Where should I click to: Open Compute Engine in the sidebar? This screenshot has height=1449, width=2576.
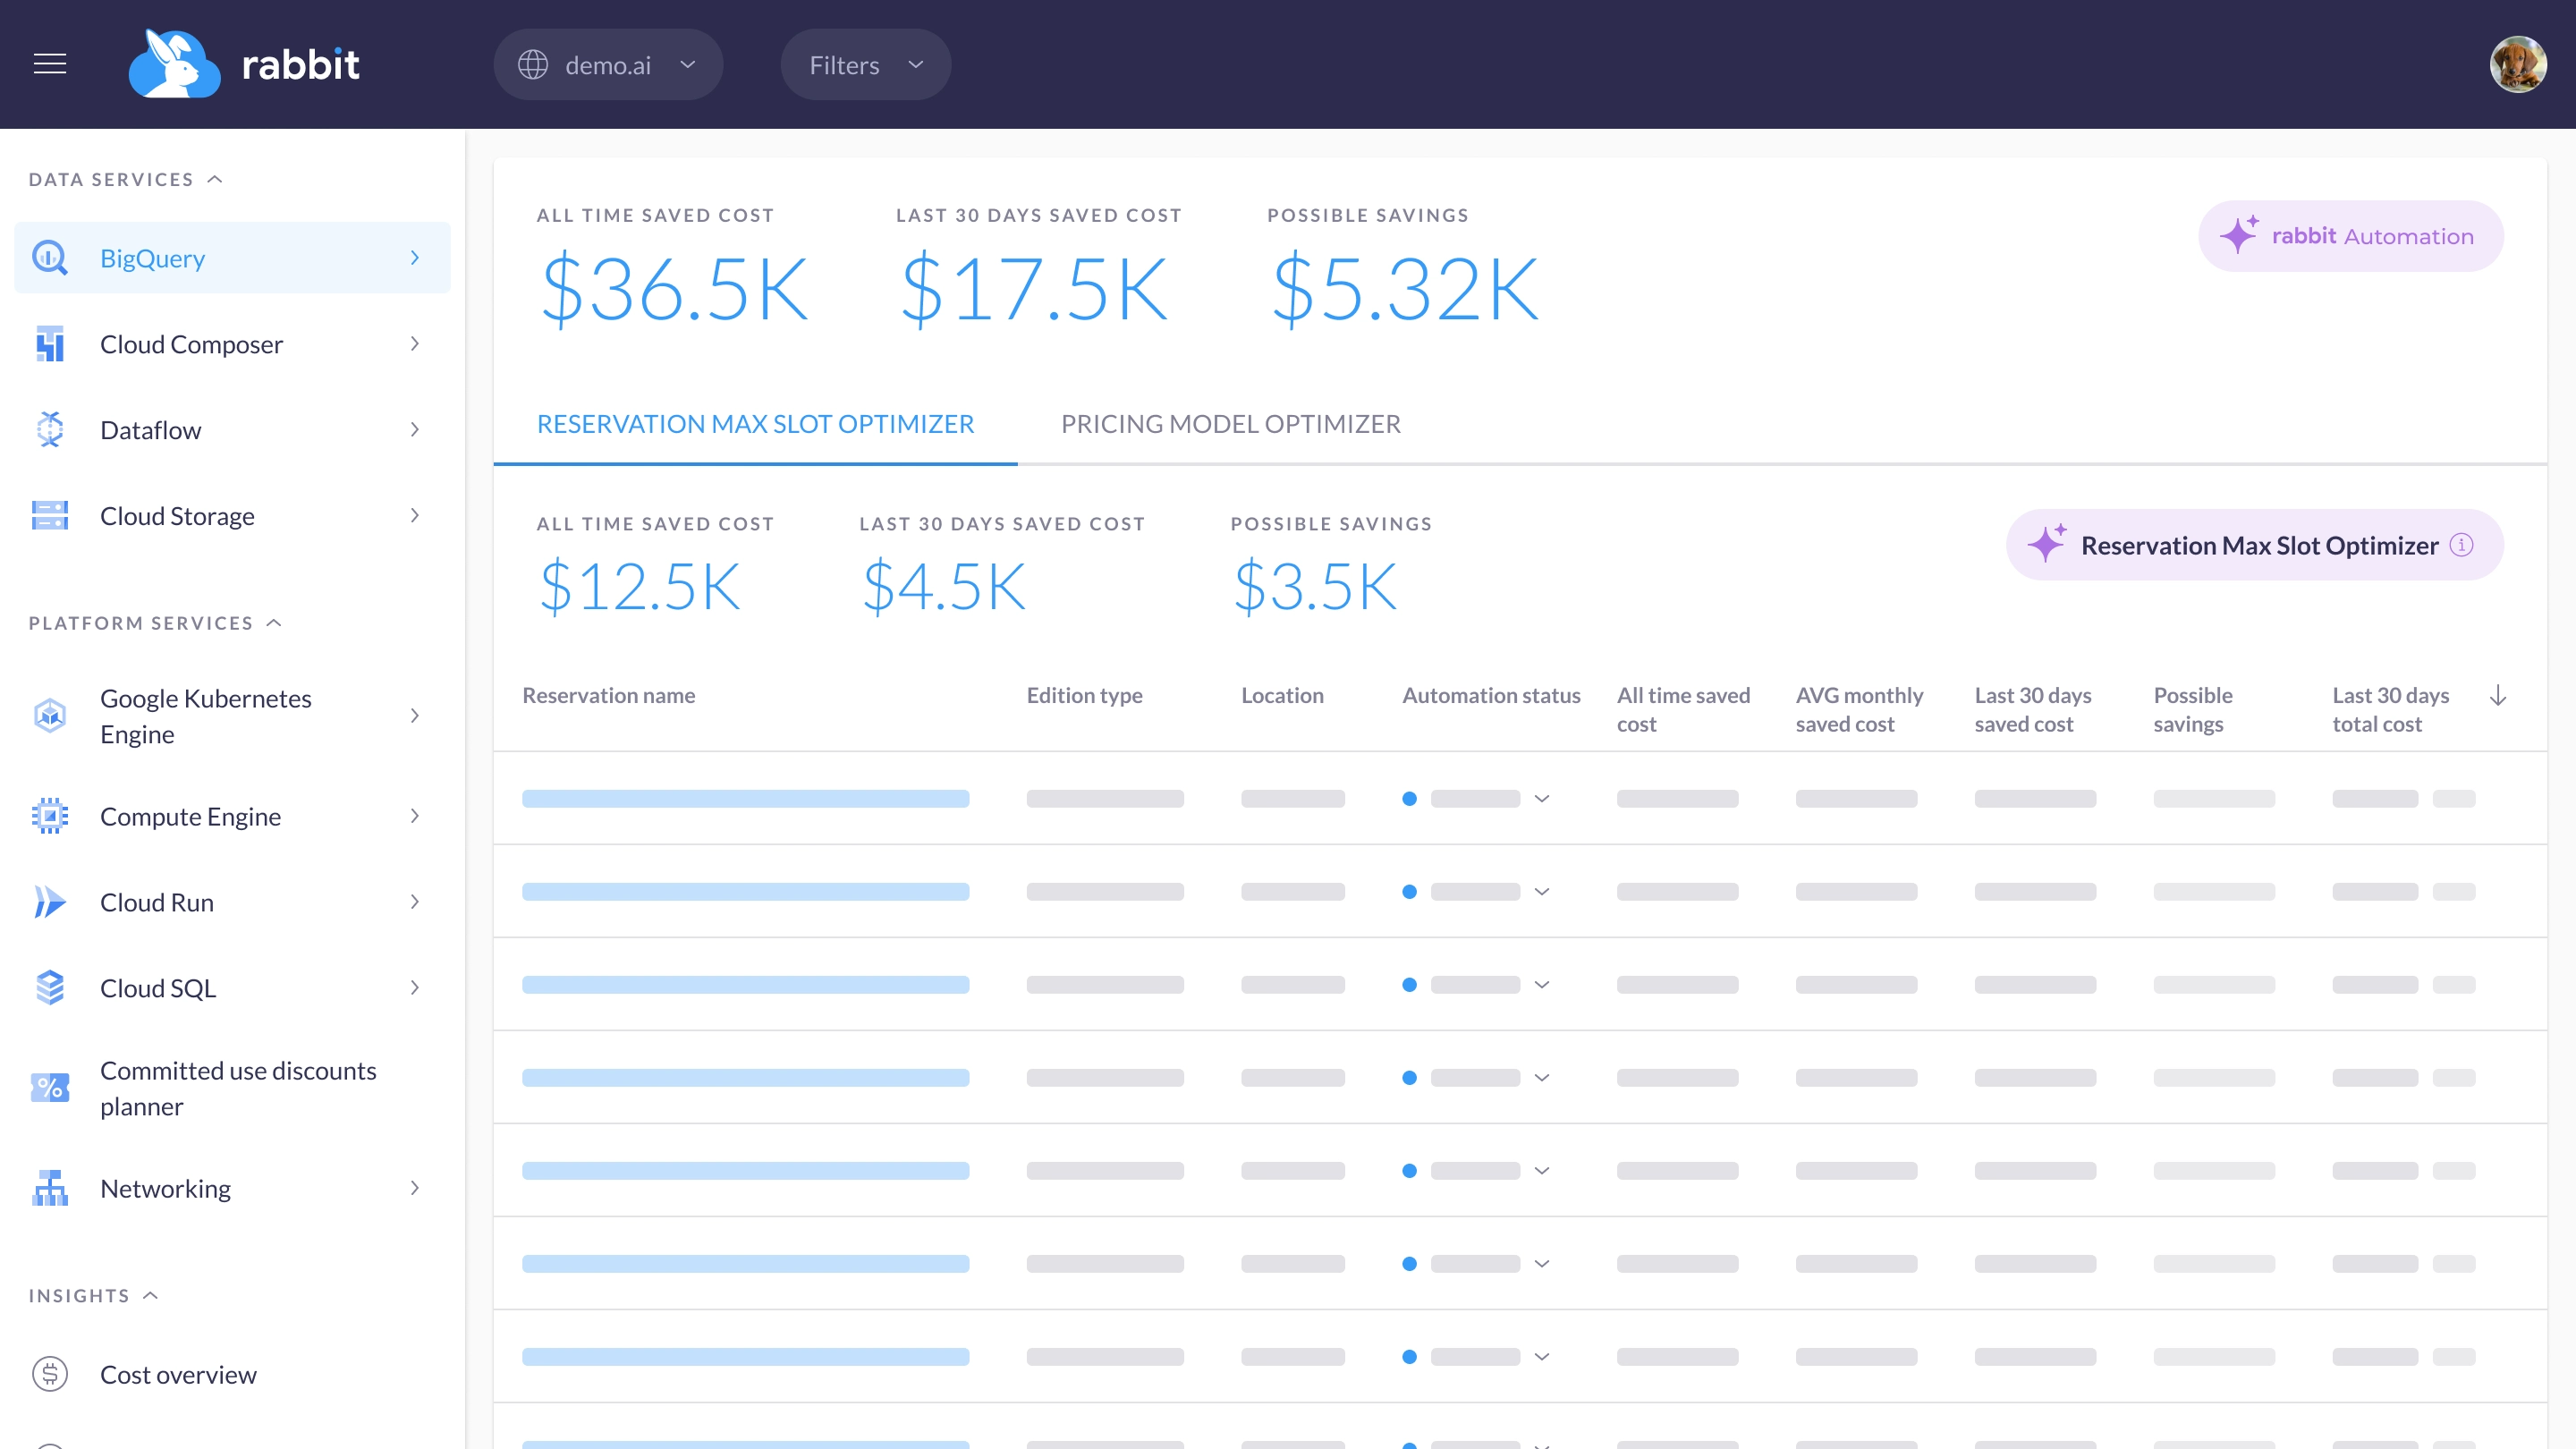click(x=232, y=816)
